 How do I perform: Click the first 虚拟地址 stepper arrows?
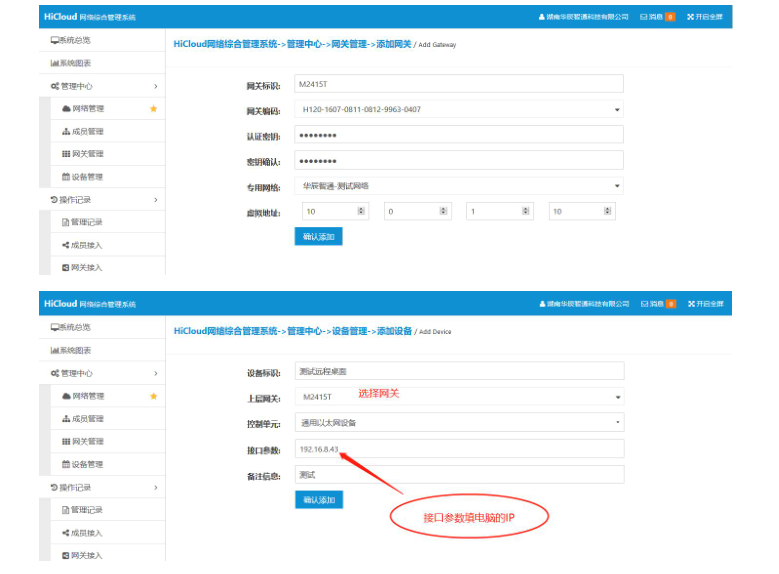click(361, 211)
